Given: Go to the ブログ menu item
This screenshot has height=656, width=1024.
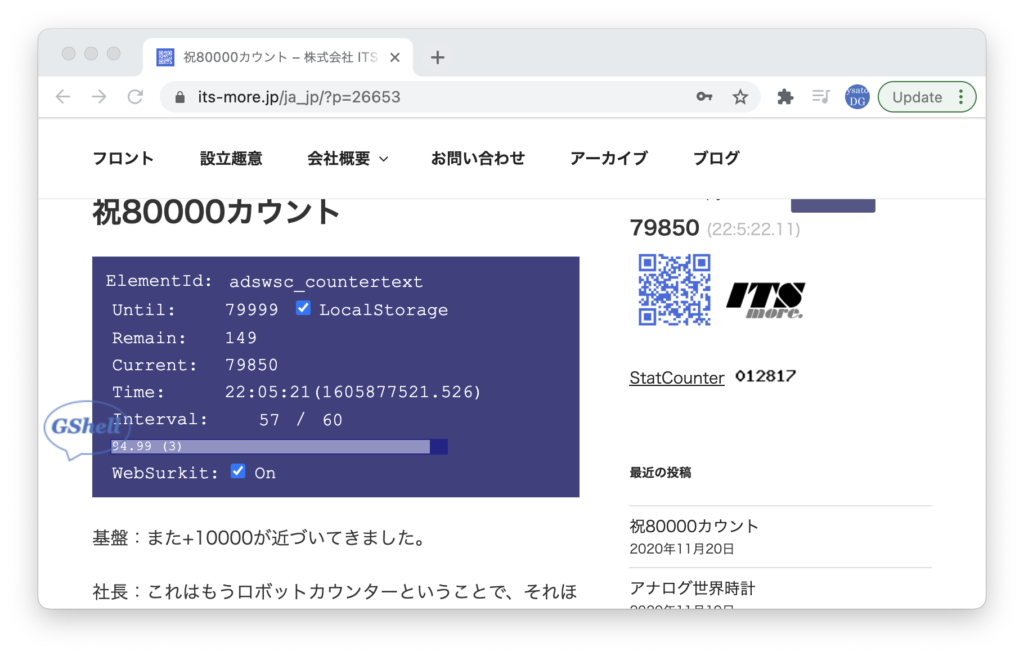Looking at the screenshot, I should coord(716,158).
